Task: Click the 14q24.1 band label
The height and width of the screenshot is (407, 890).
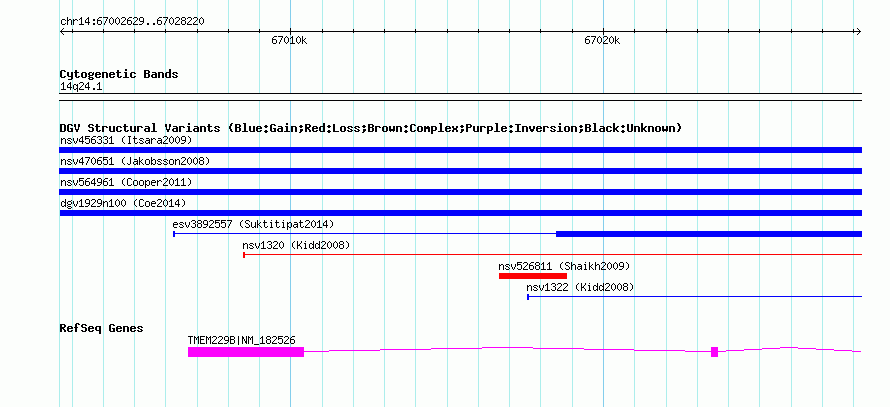Action: pos(81,87)
